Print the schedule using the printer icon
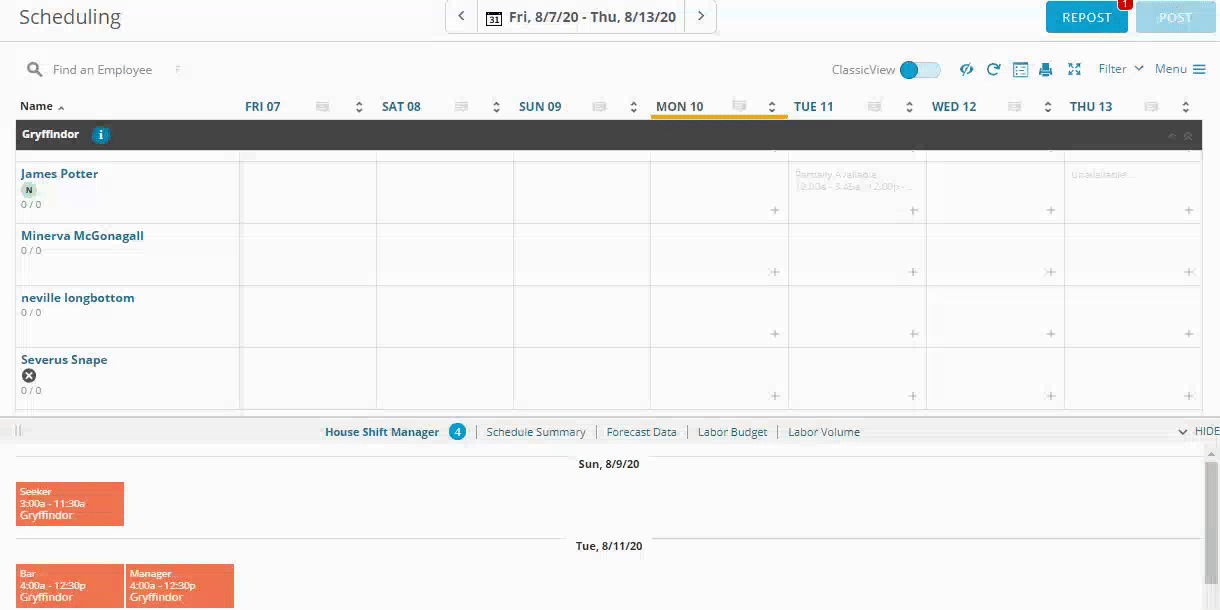The width and height of the screenshot is (1220, 610). tap(1046, 69)
